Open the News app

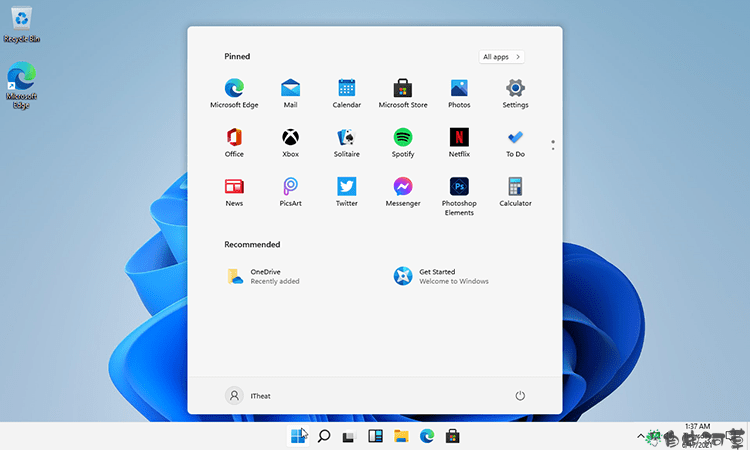click(234, 192)
